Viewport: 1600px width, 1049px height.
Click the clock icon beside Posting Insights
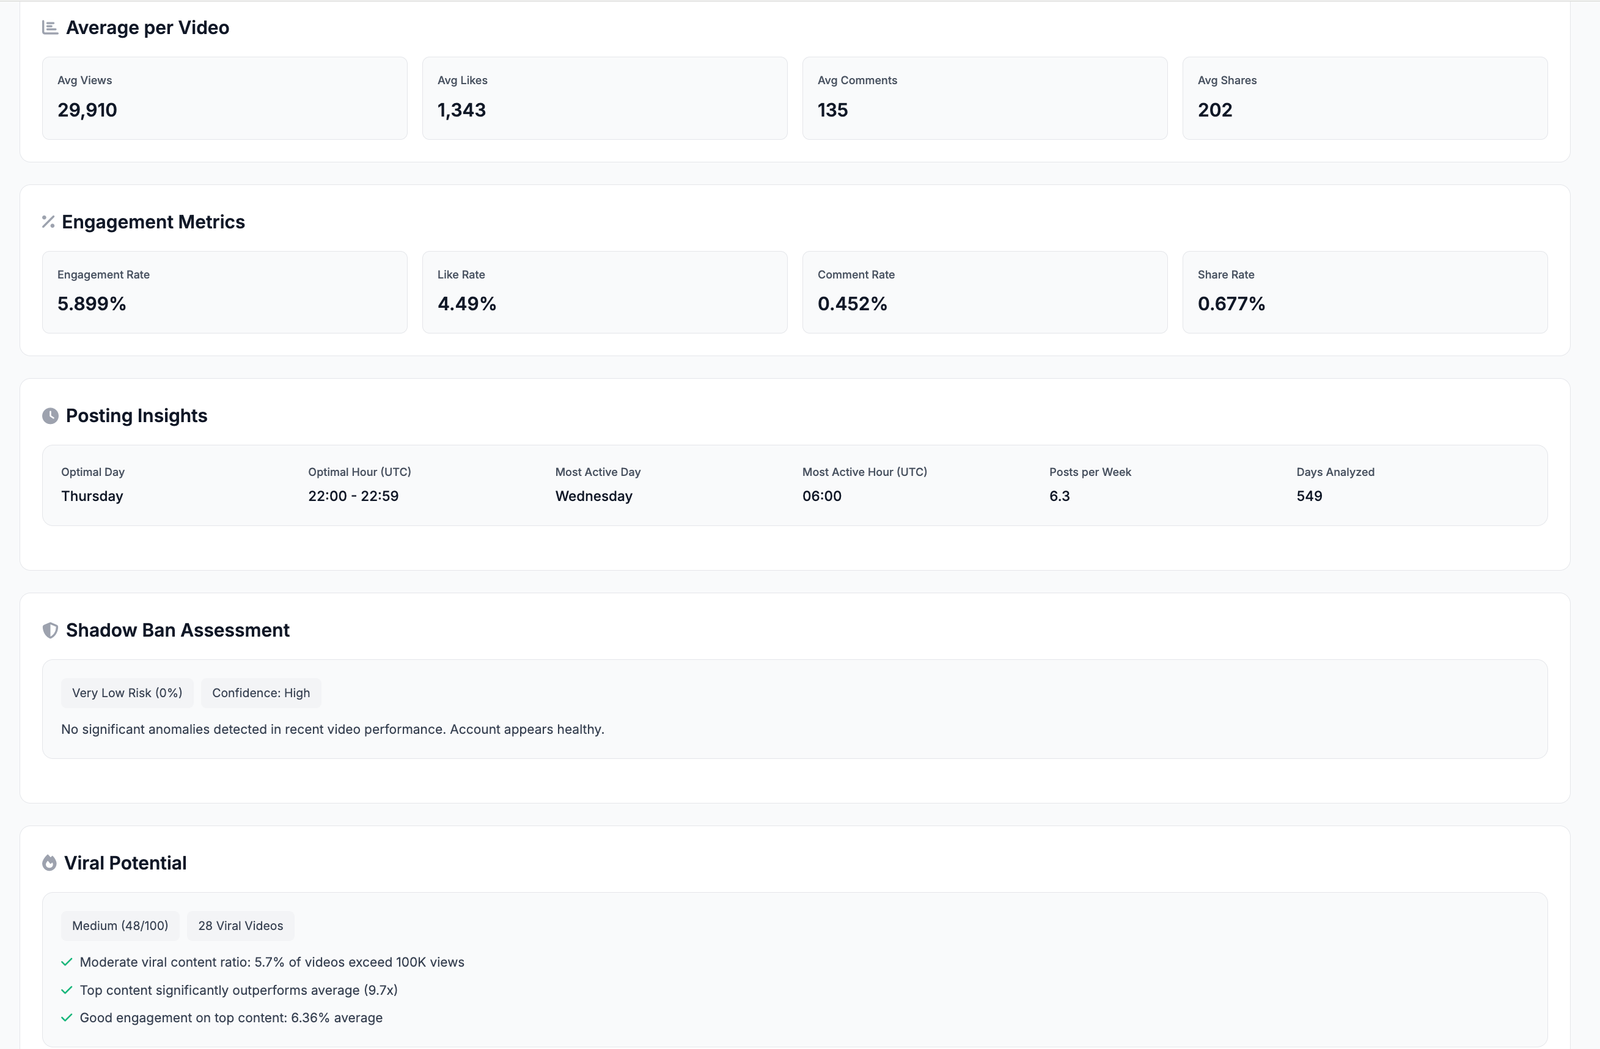(50, 416)
